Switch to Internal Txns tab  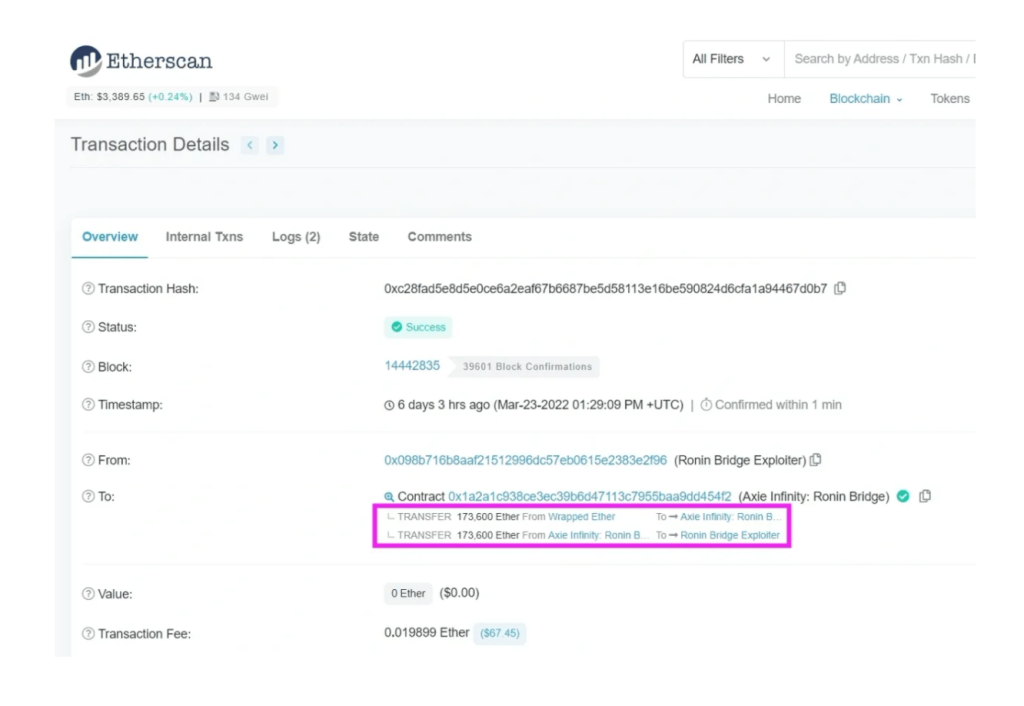[204, 237]
